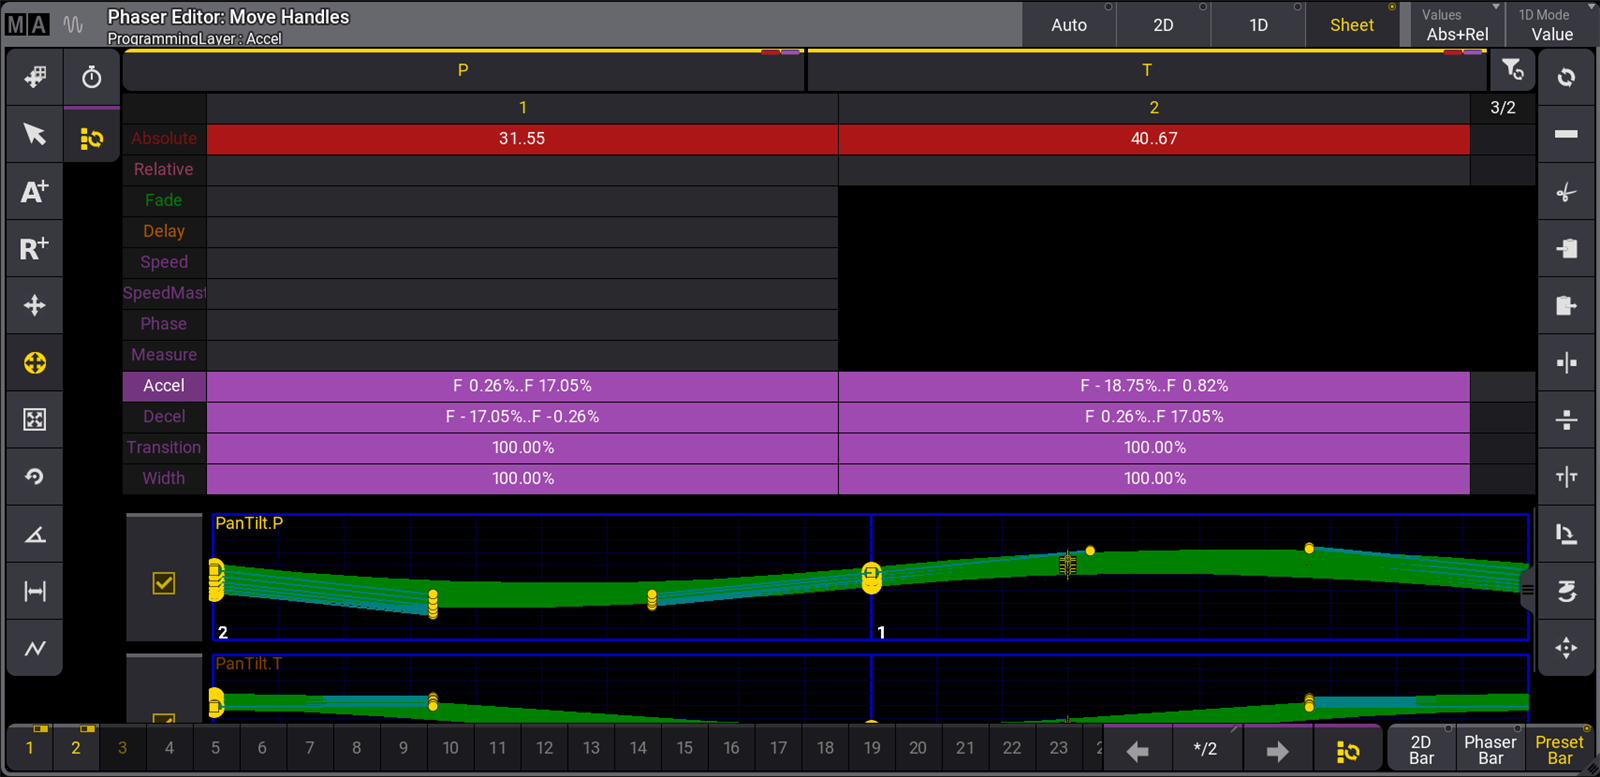This screenshot has height=777, width=1600.
Task: Click the R+ add relative tool
Action: [x=35, y=248]
